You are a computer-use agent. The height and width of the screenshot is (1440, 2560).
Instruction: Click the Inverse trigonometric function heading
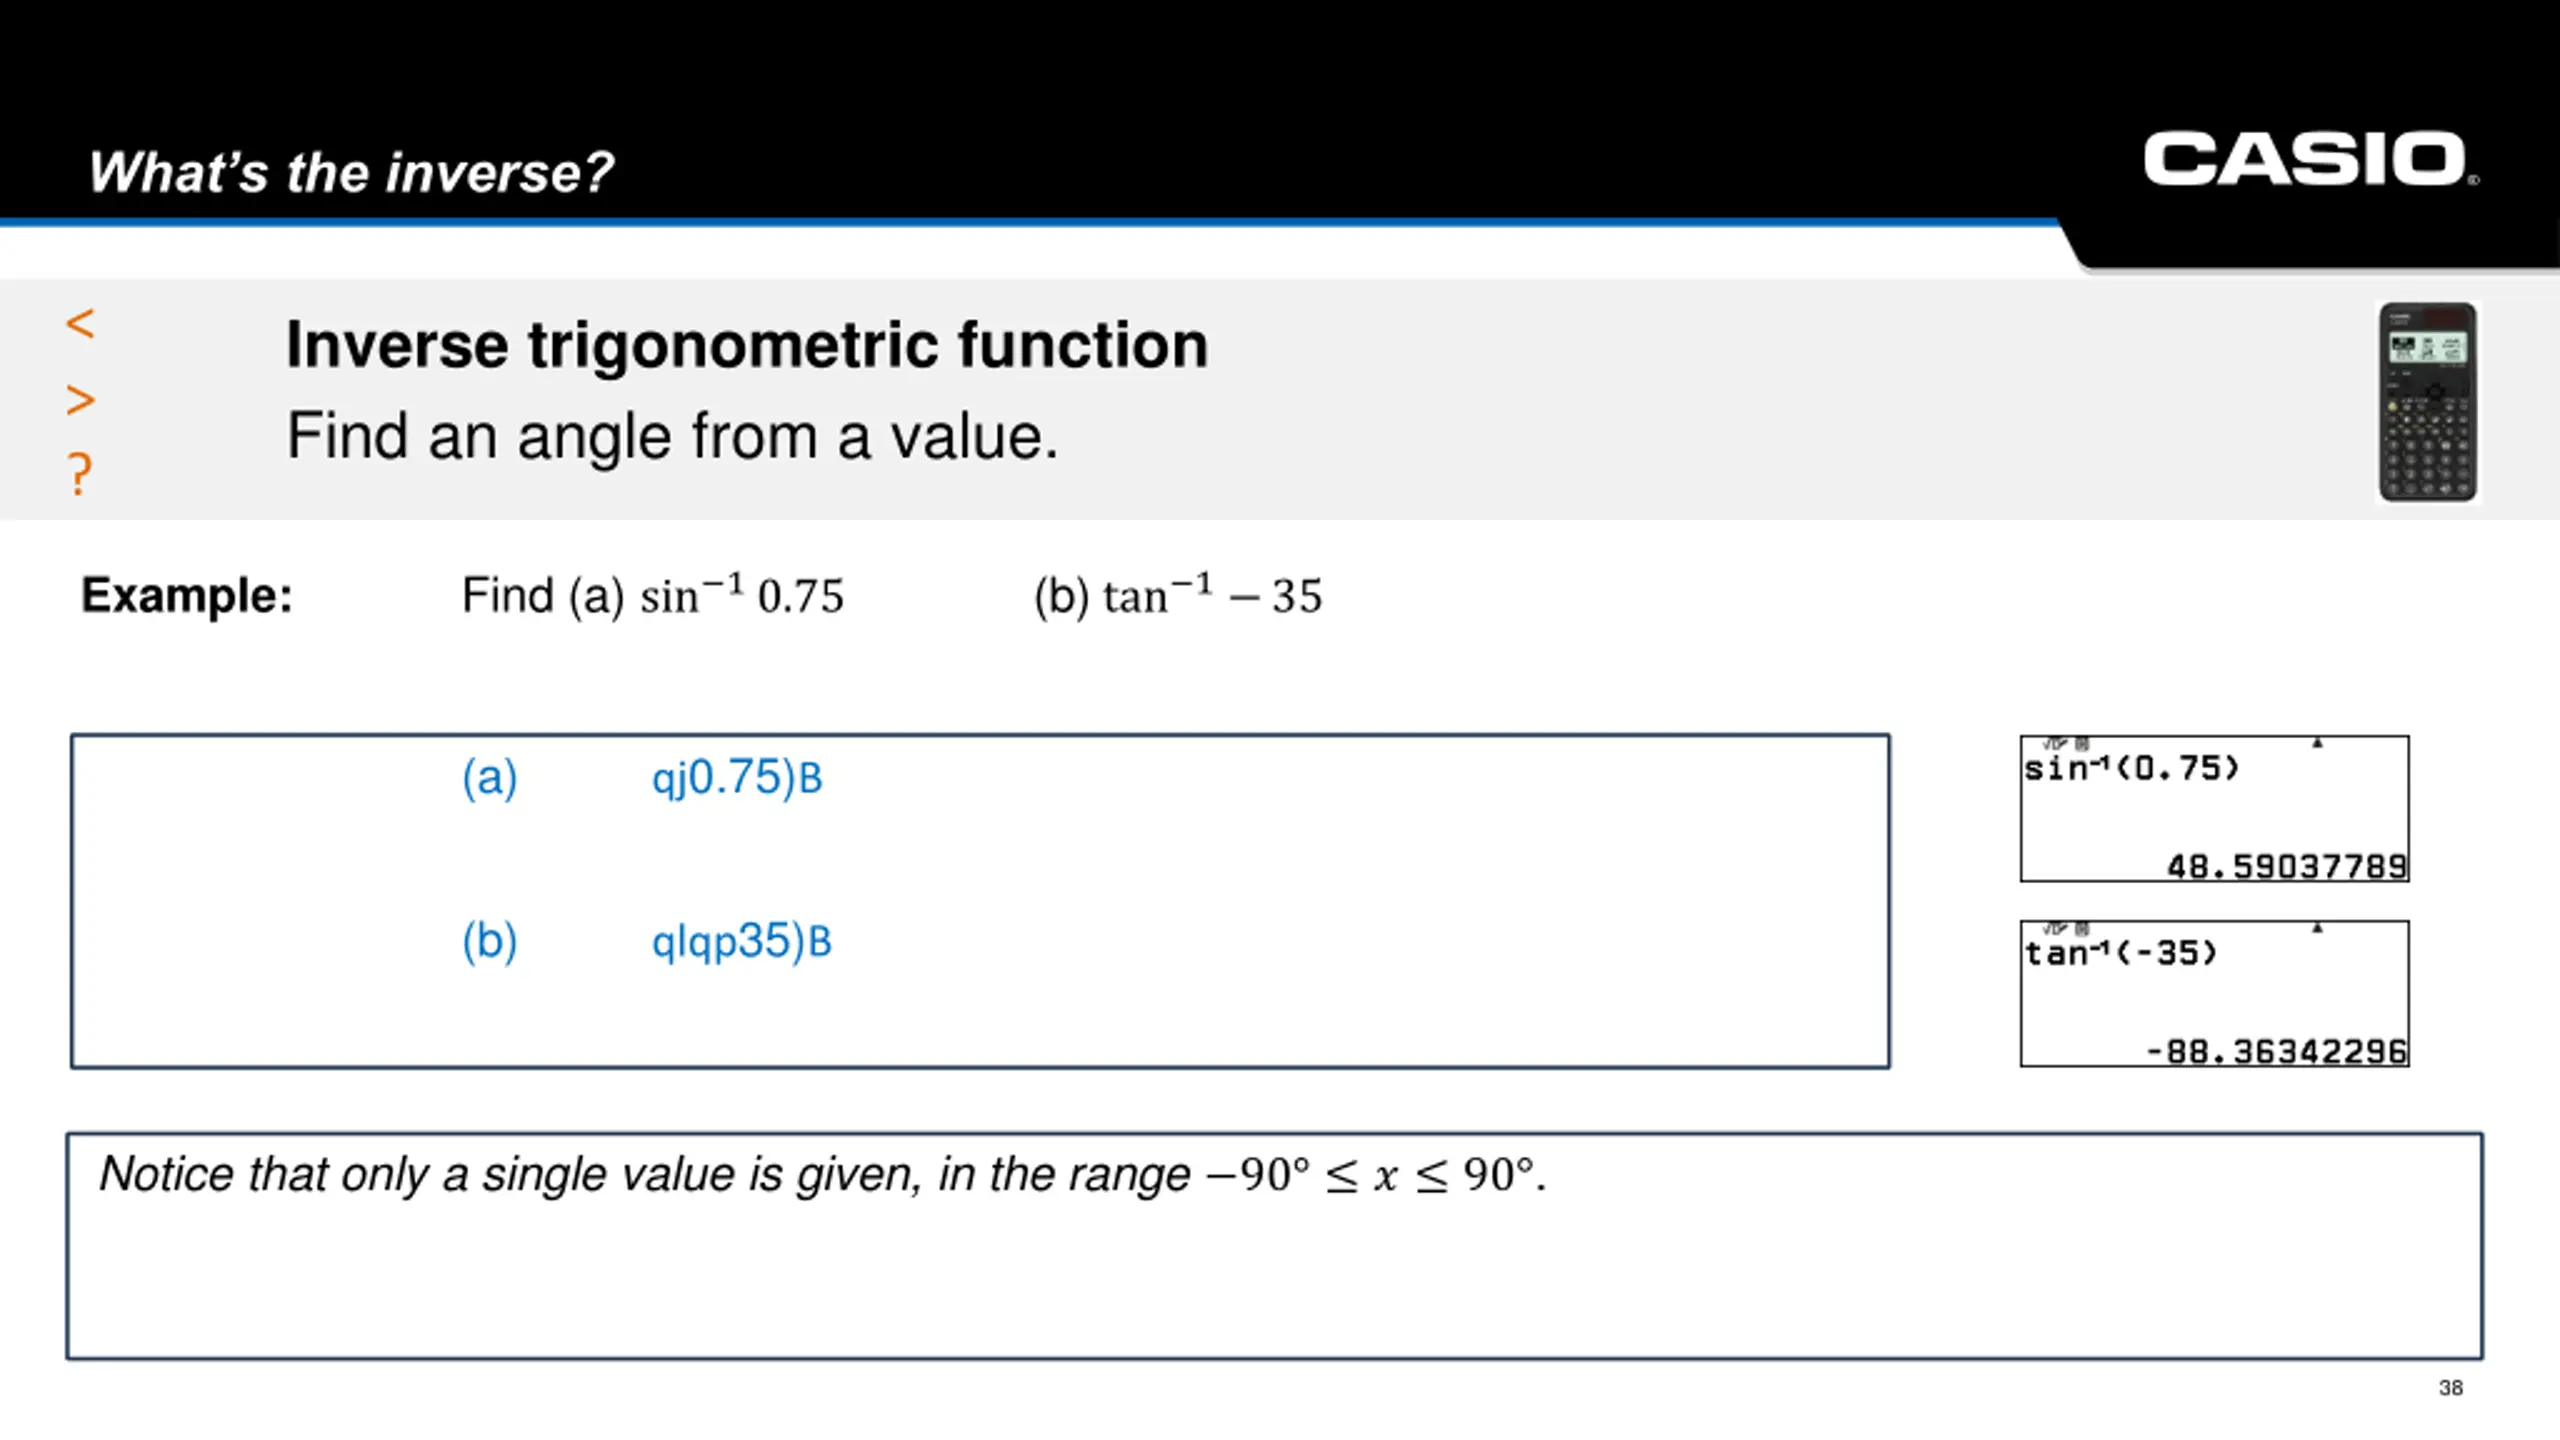[x=747, y=345]
